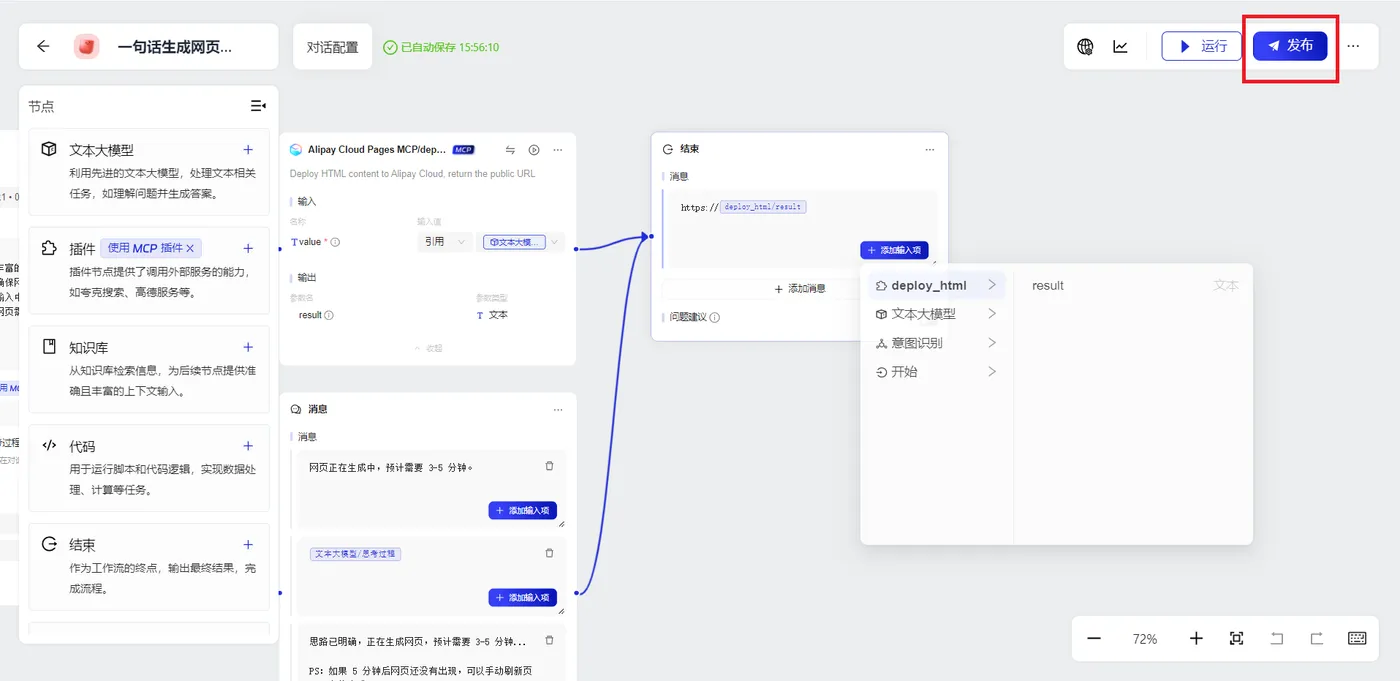Expand deploy_html in the variable picker

pos(935,285)
